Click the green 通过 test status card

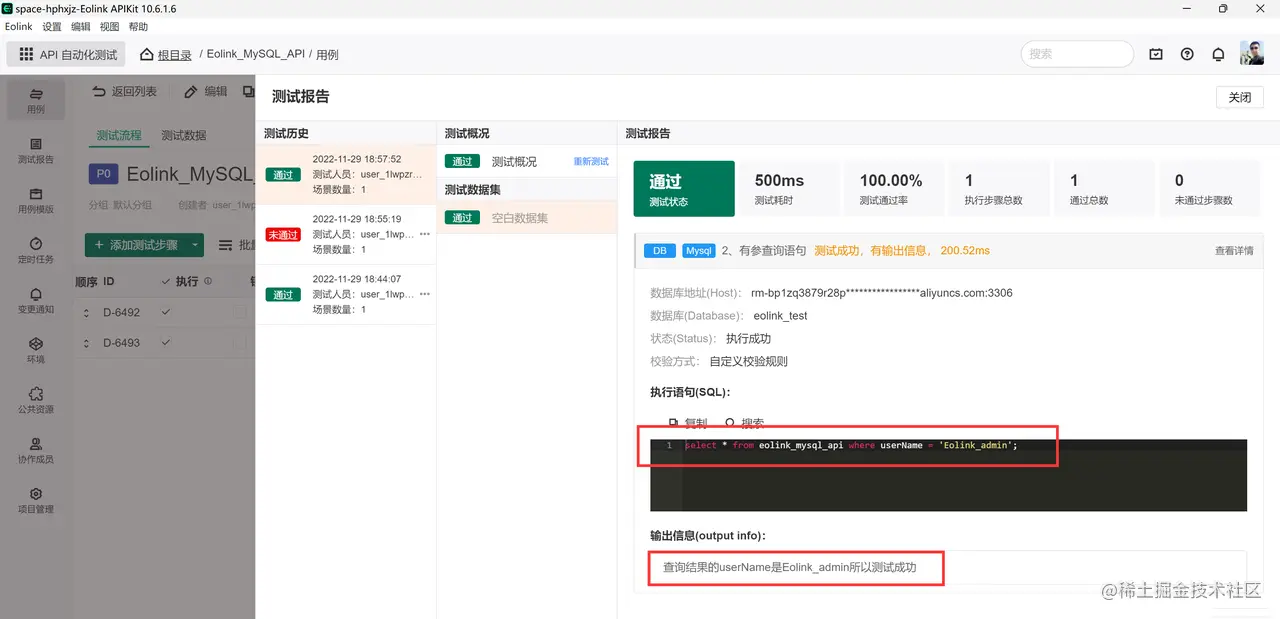684,188
